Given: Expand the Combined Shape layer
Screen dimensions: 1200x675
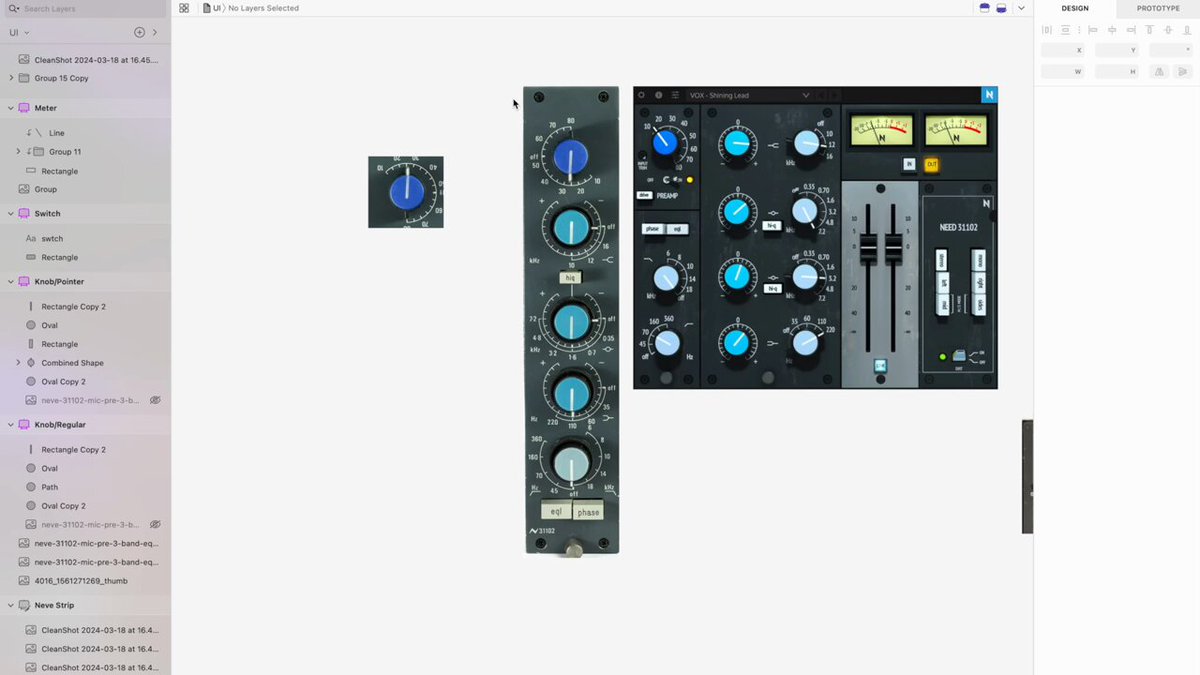Looking at the screenshot, I should [18, 363].
